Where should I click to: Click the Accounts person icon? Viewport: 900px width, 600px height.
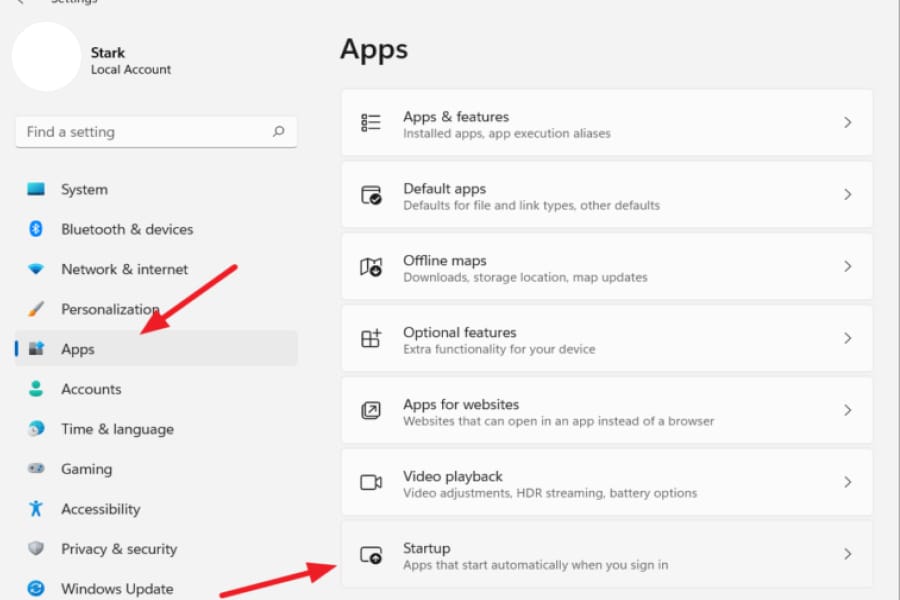coord(36,389)
